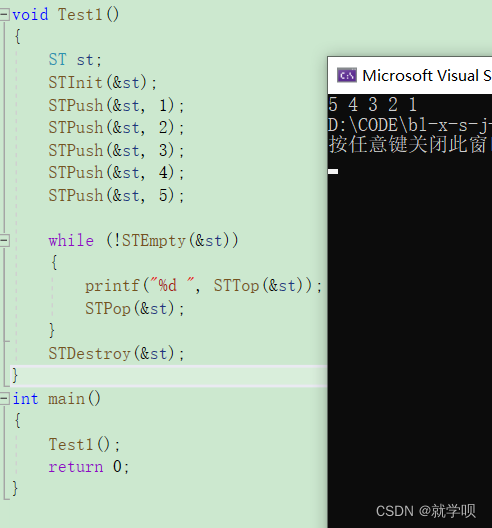492x528 pixels.
Task: Click the 'return 0;' line
Action: 89,467
